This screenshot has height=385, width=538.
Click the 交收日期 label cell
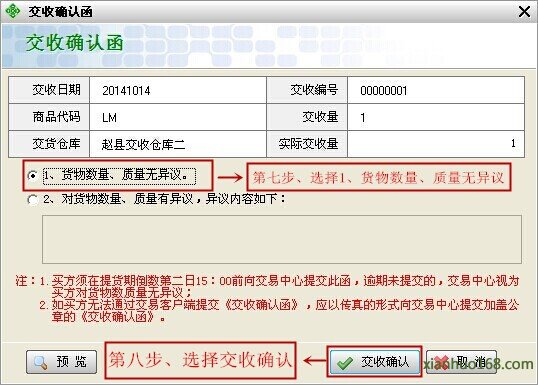coord(49,90)
